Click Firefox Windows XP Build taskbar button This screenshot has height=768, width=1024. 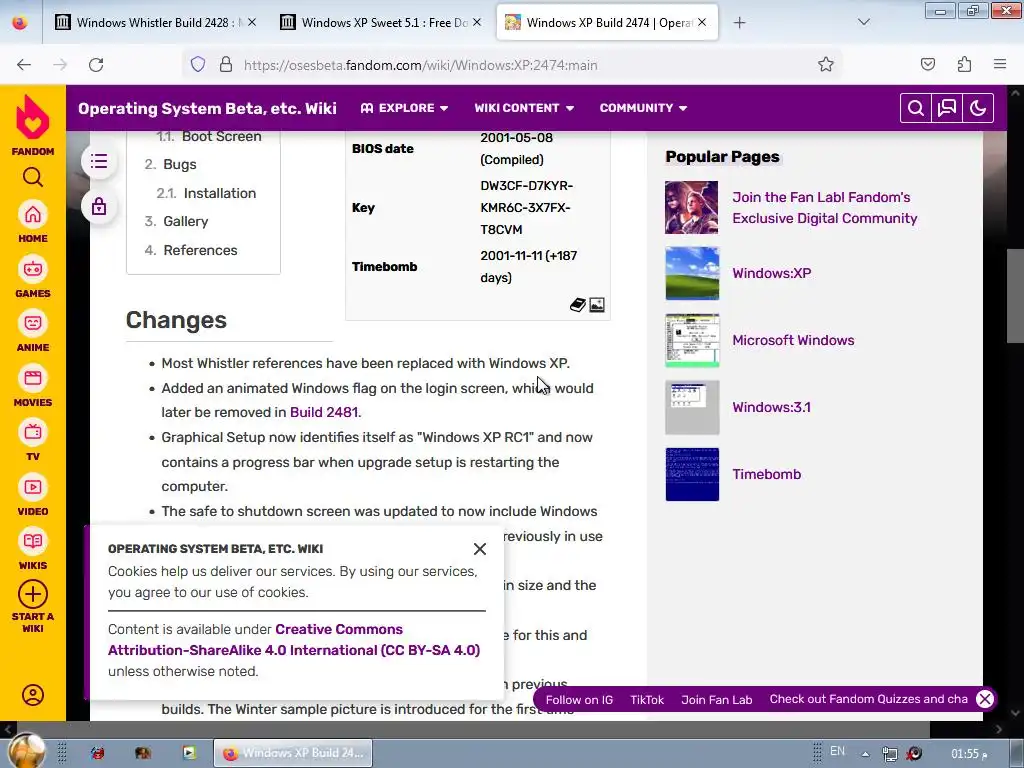tap(293, 753)
